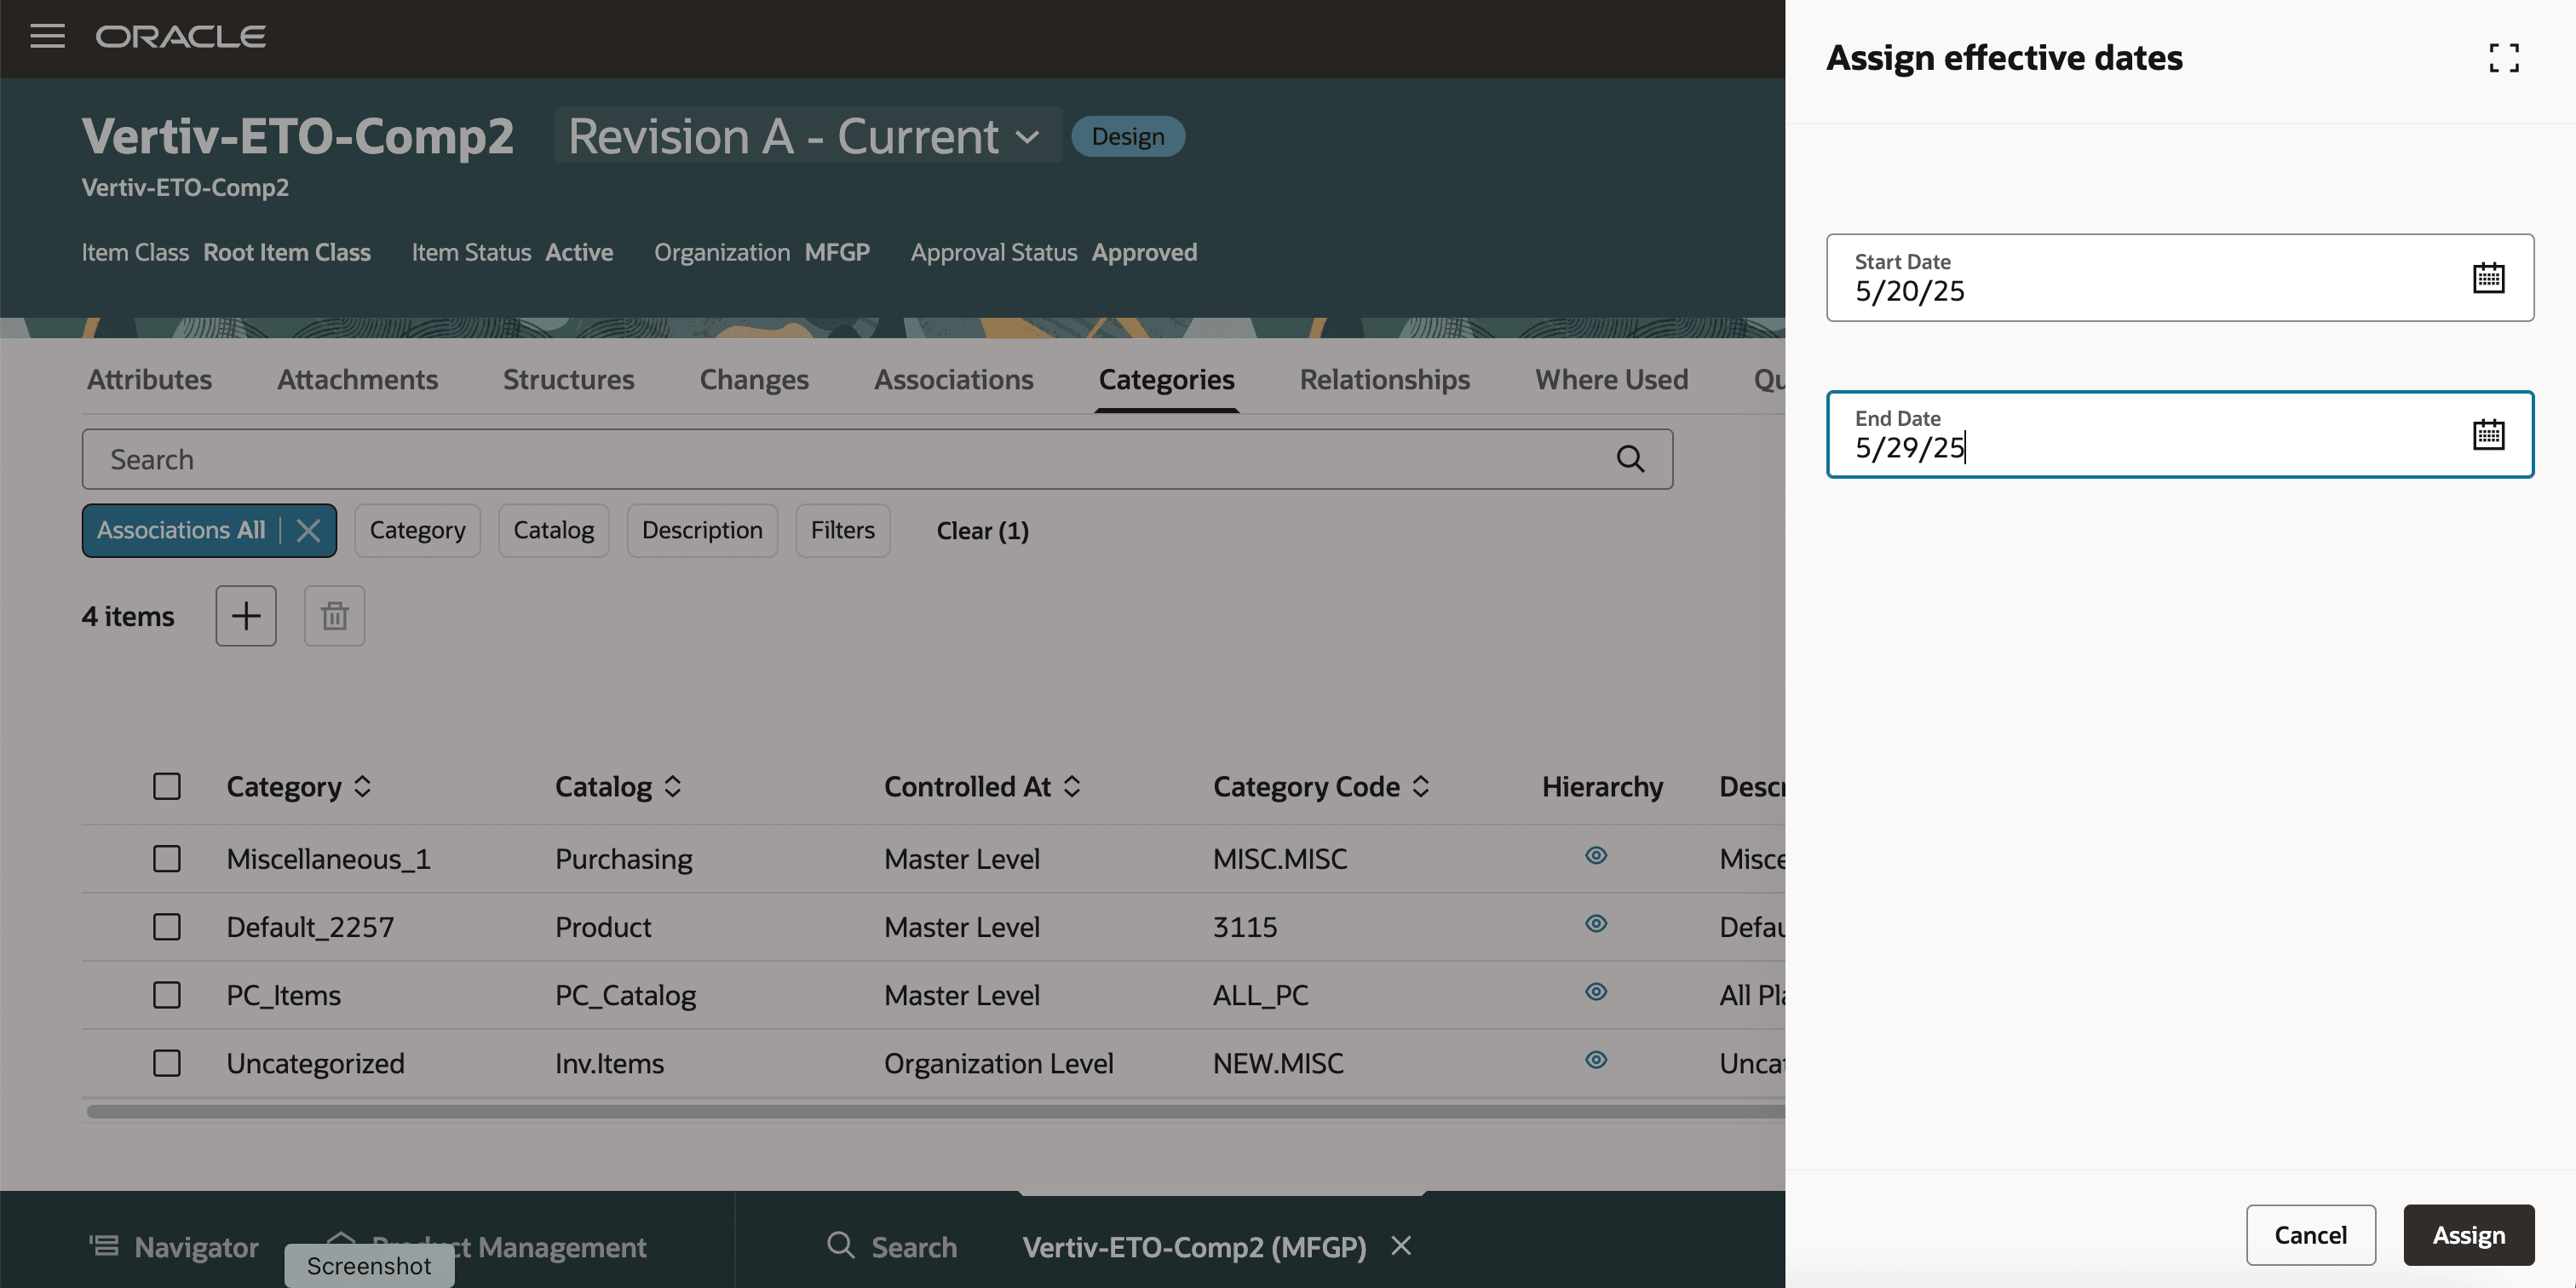Click the delete trash can icon
Viewport: 2576px width, 1288px height.
pyautogui.click(x=334, y=616)
